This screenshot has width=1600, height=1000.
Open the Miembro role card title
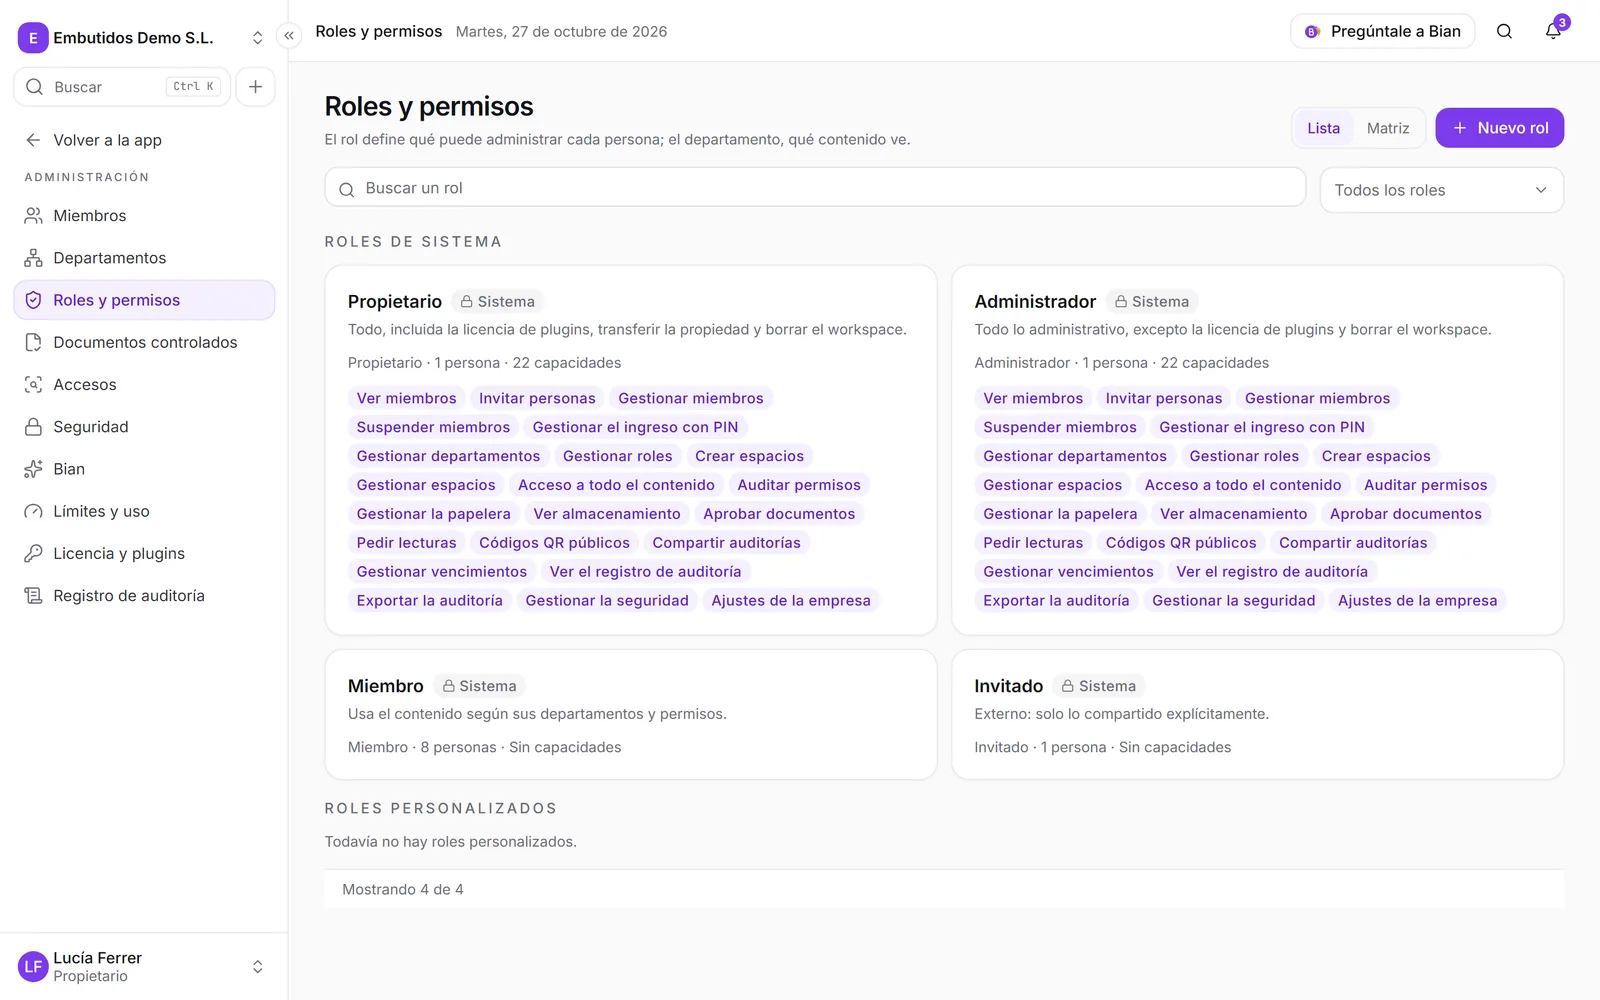386,686
